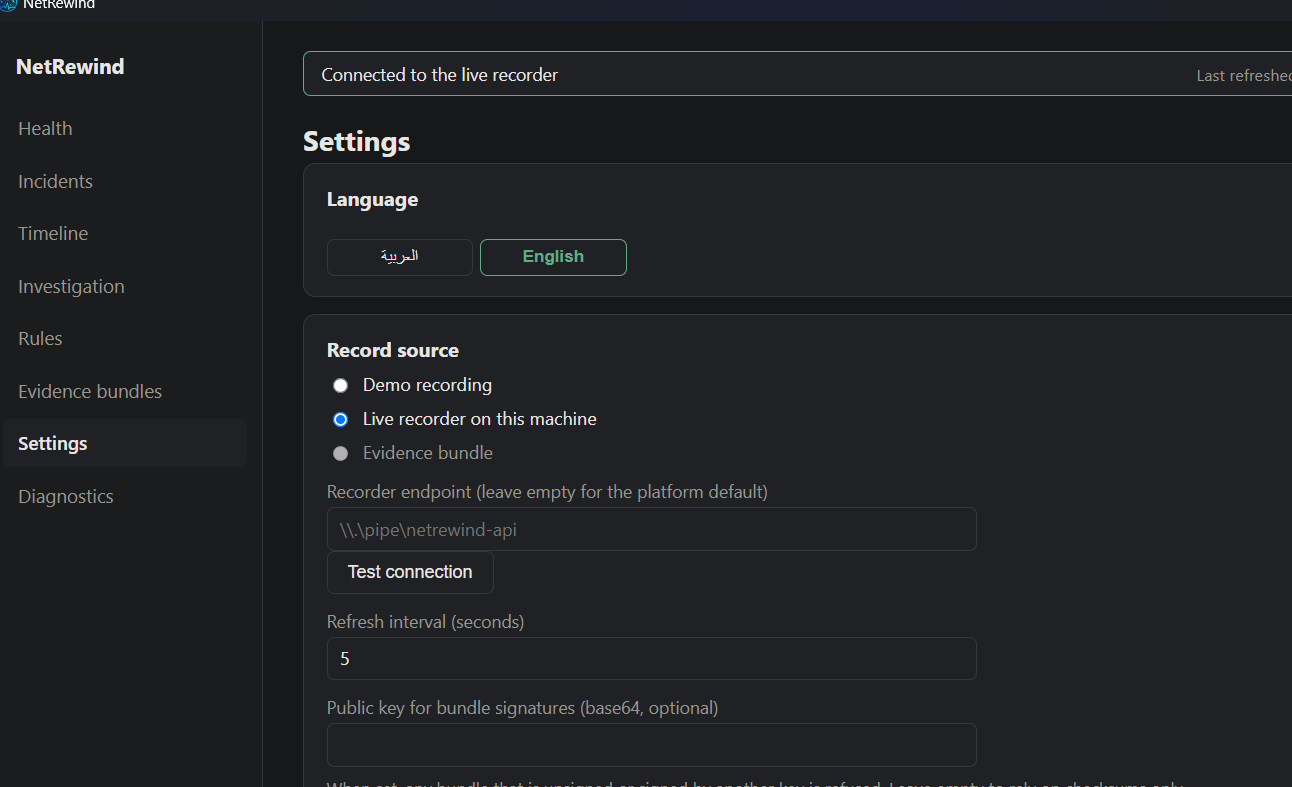This screenshot has width=1292, height=787.
Task: Open Evidence bundles in sidebar
Action: (x=90, y=391)
